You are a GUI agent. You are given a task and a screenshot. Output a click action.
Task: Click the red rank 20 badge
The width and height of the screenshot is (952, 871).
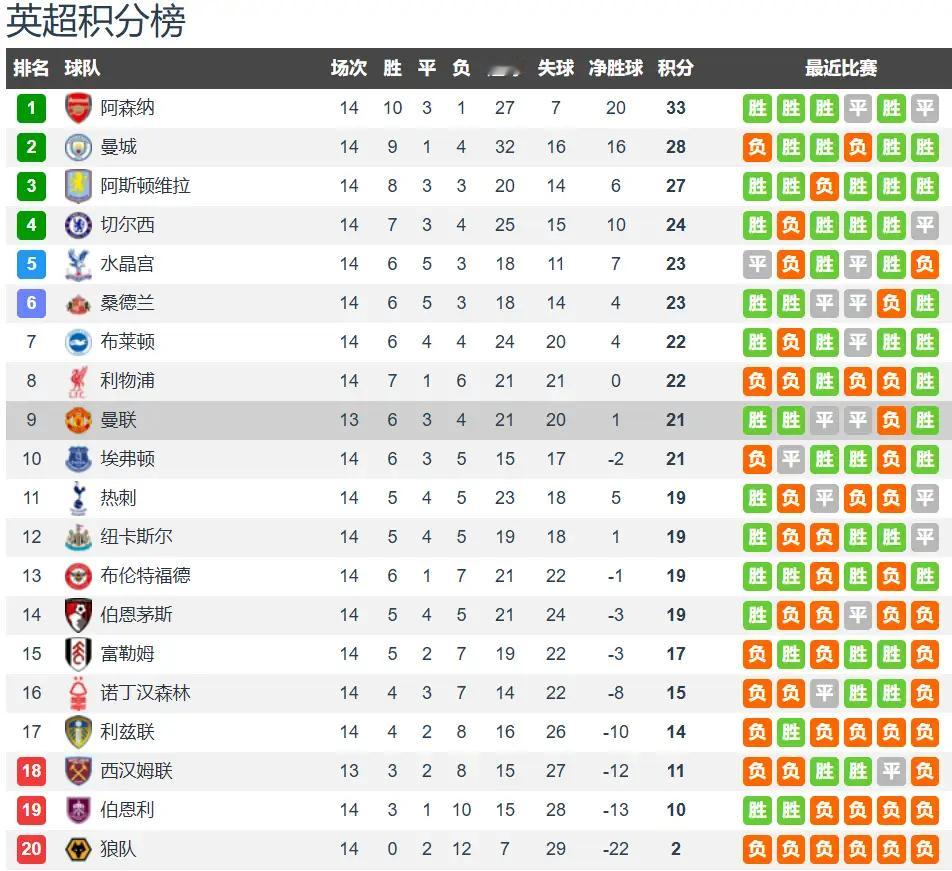(x=32, y=849)
